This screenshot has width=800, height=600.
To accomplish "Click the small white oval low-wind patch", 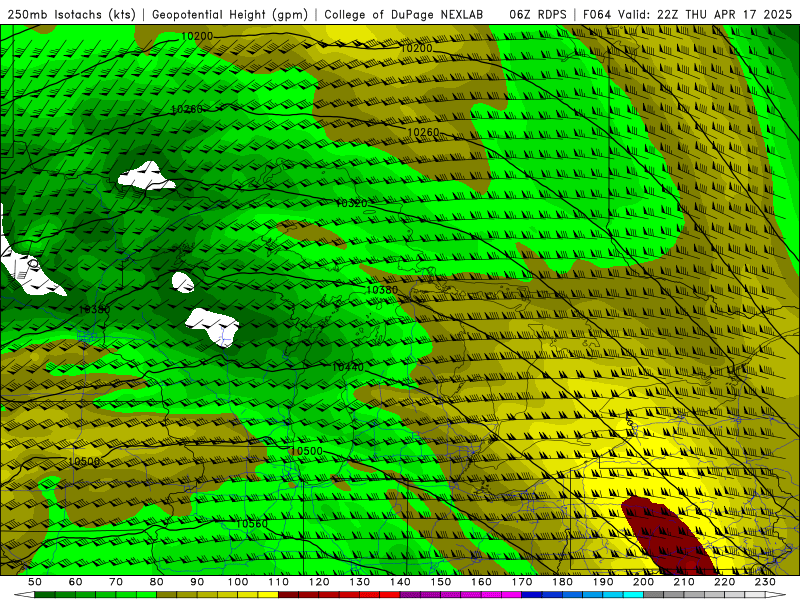I will click(183, 282).
